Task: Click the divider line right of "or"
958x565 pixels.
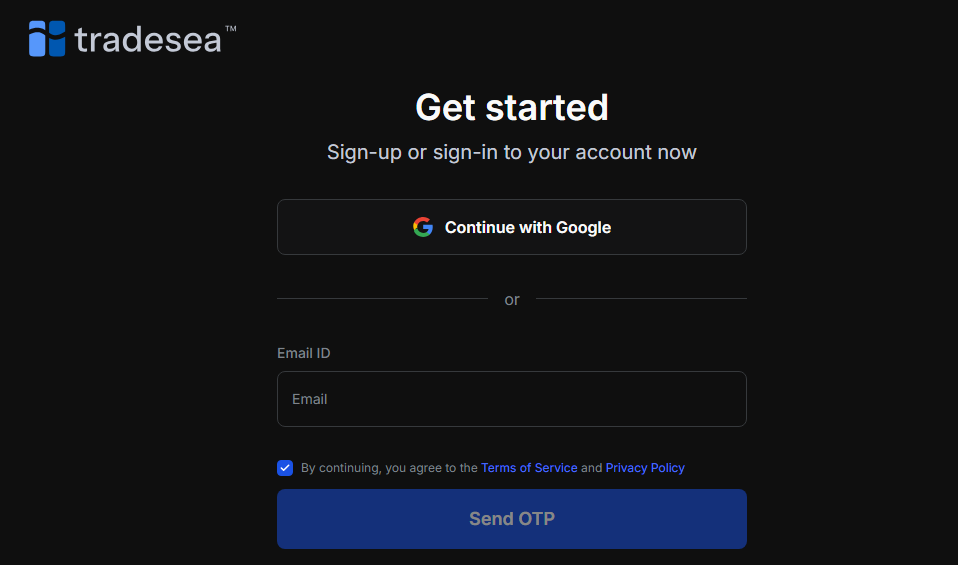Action: click(x=641, y=298)
